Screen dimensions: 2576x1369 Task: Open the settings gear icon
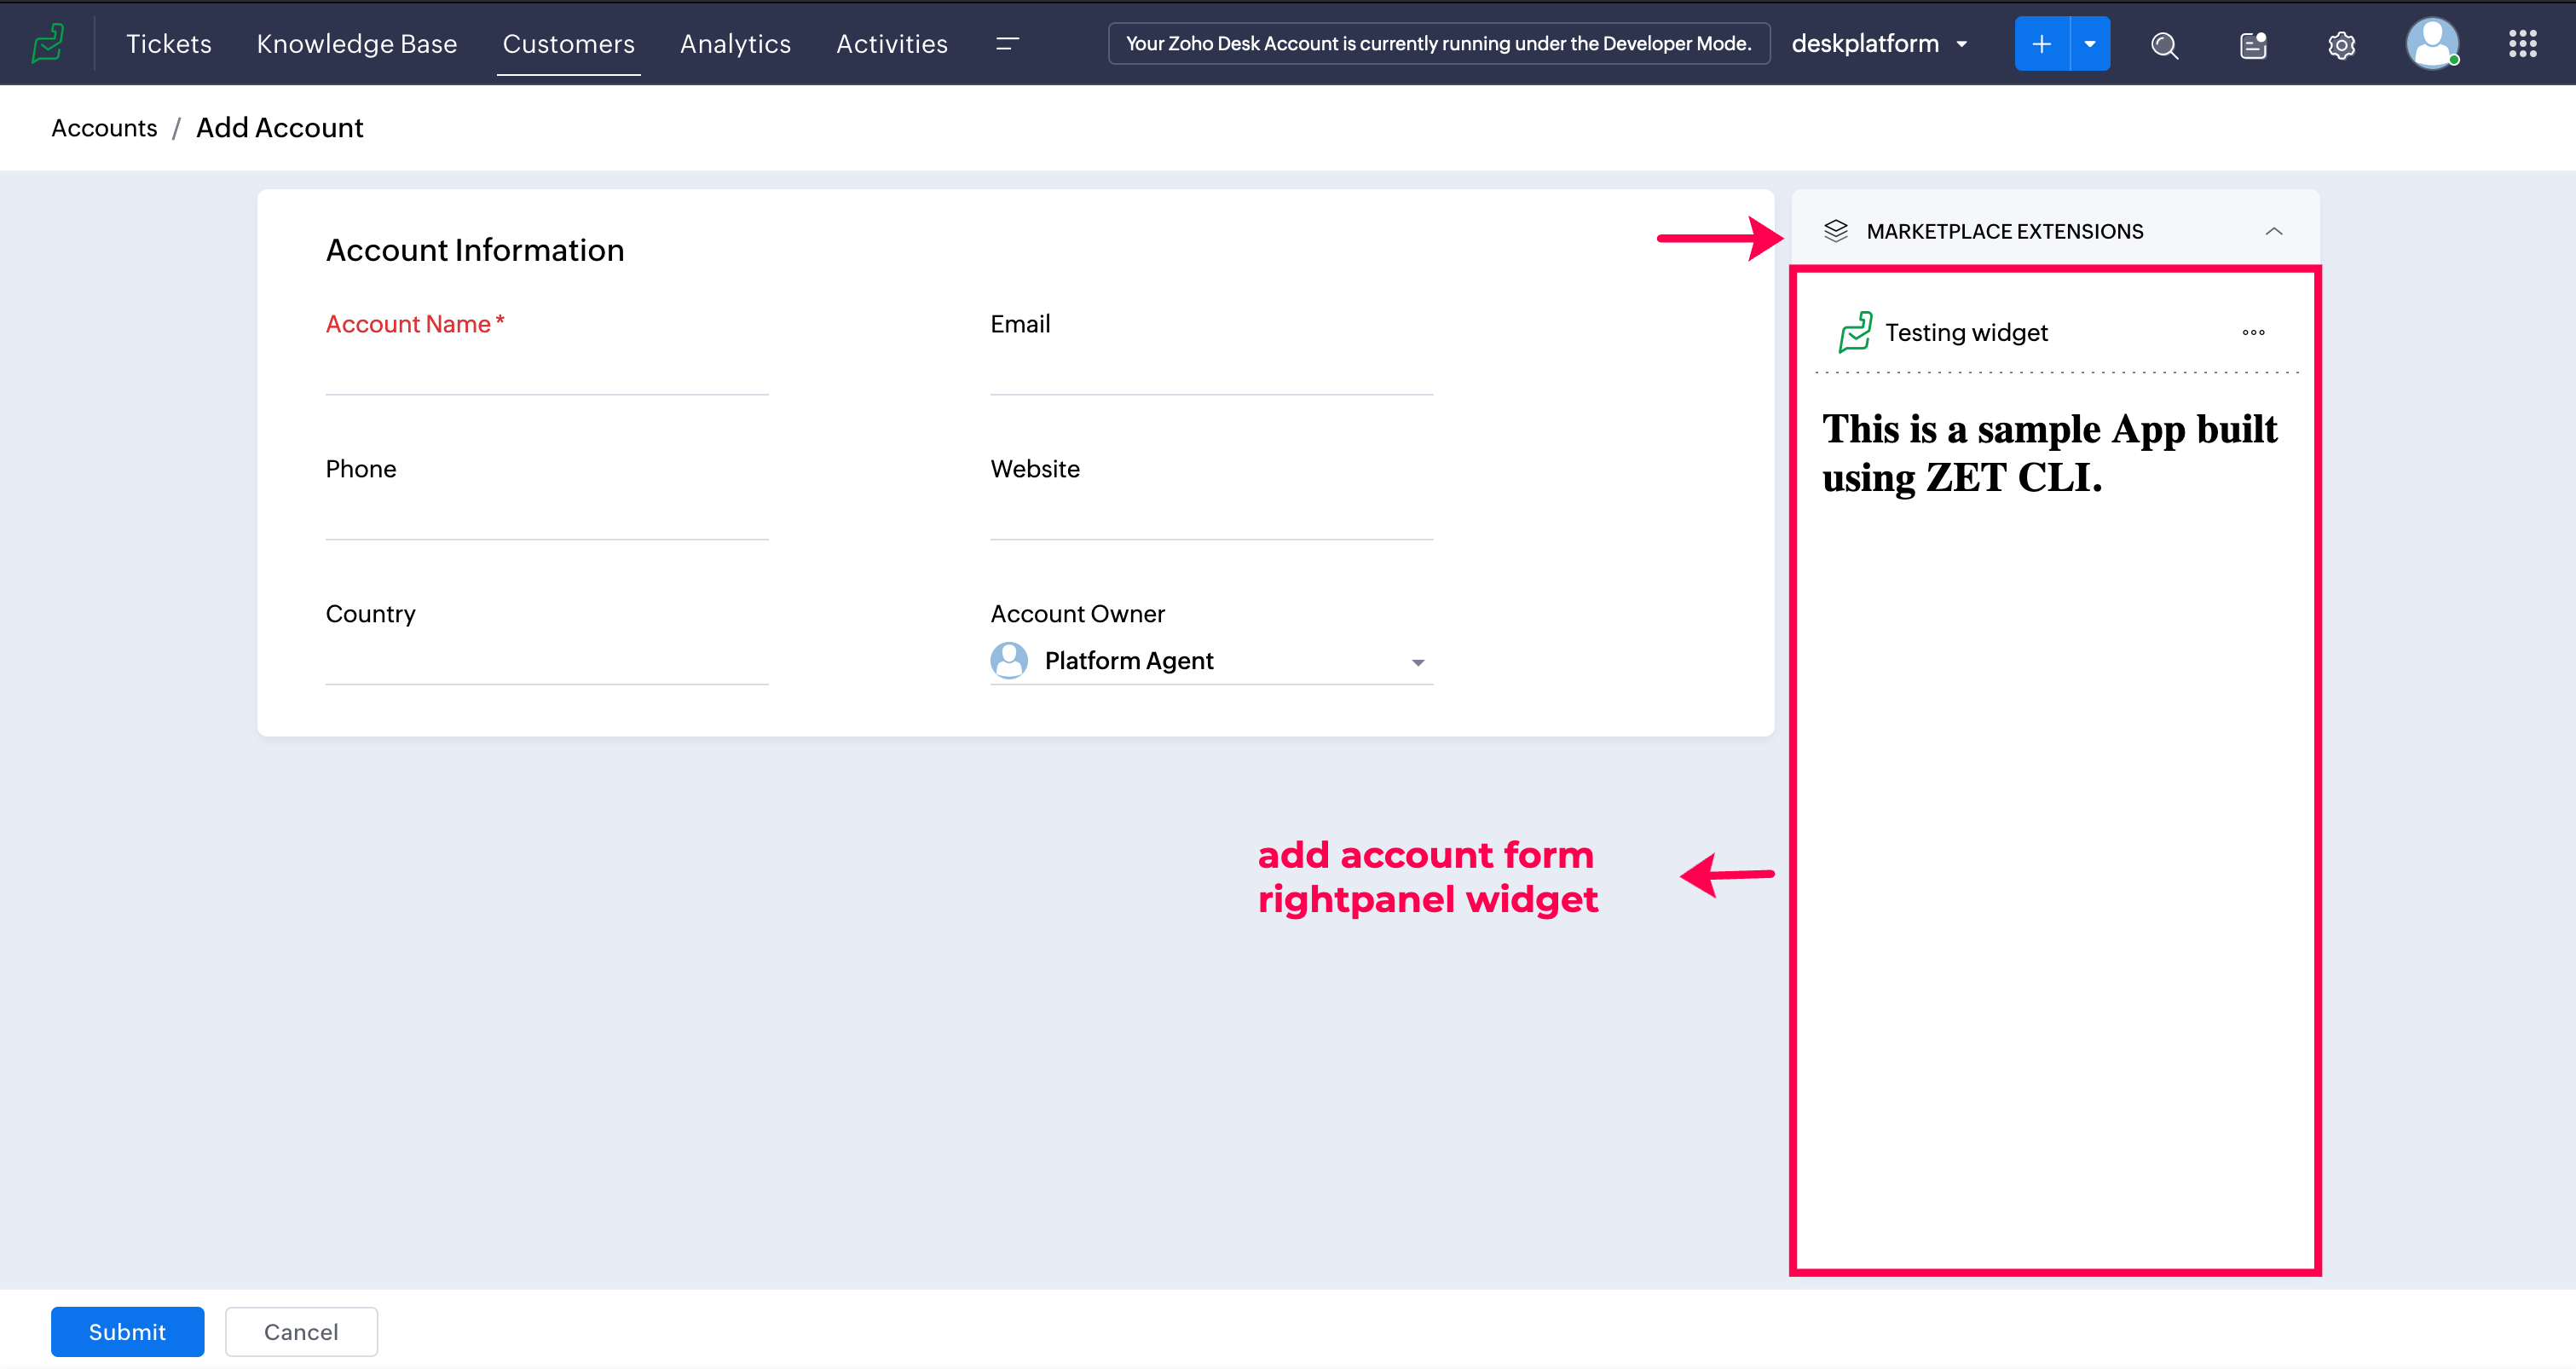(x=2341, y=45)
